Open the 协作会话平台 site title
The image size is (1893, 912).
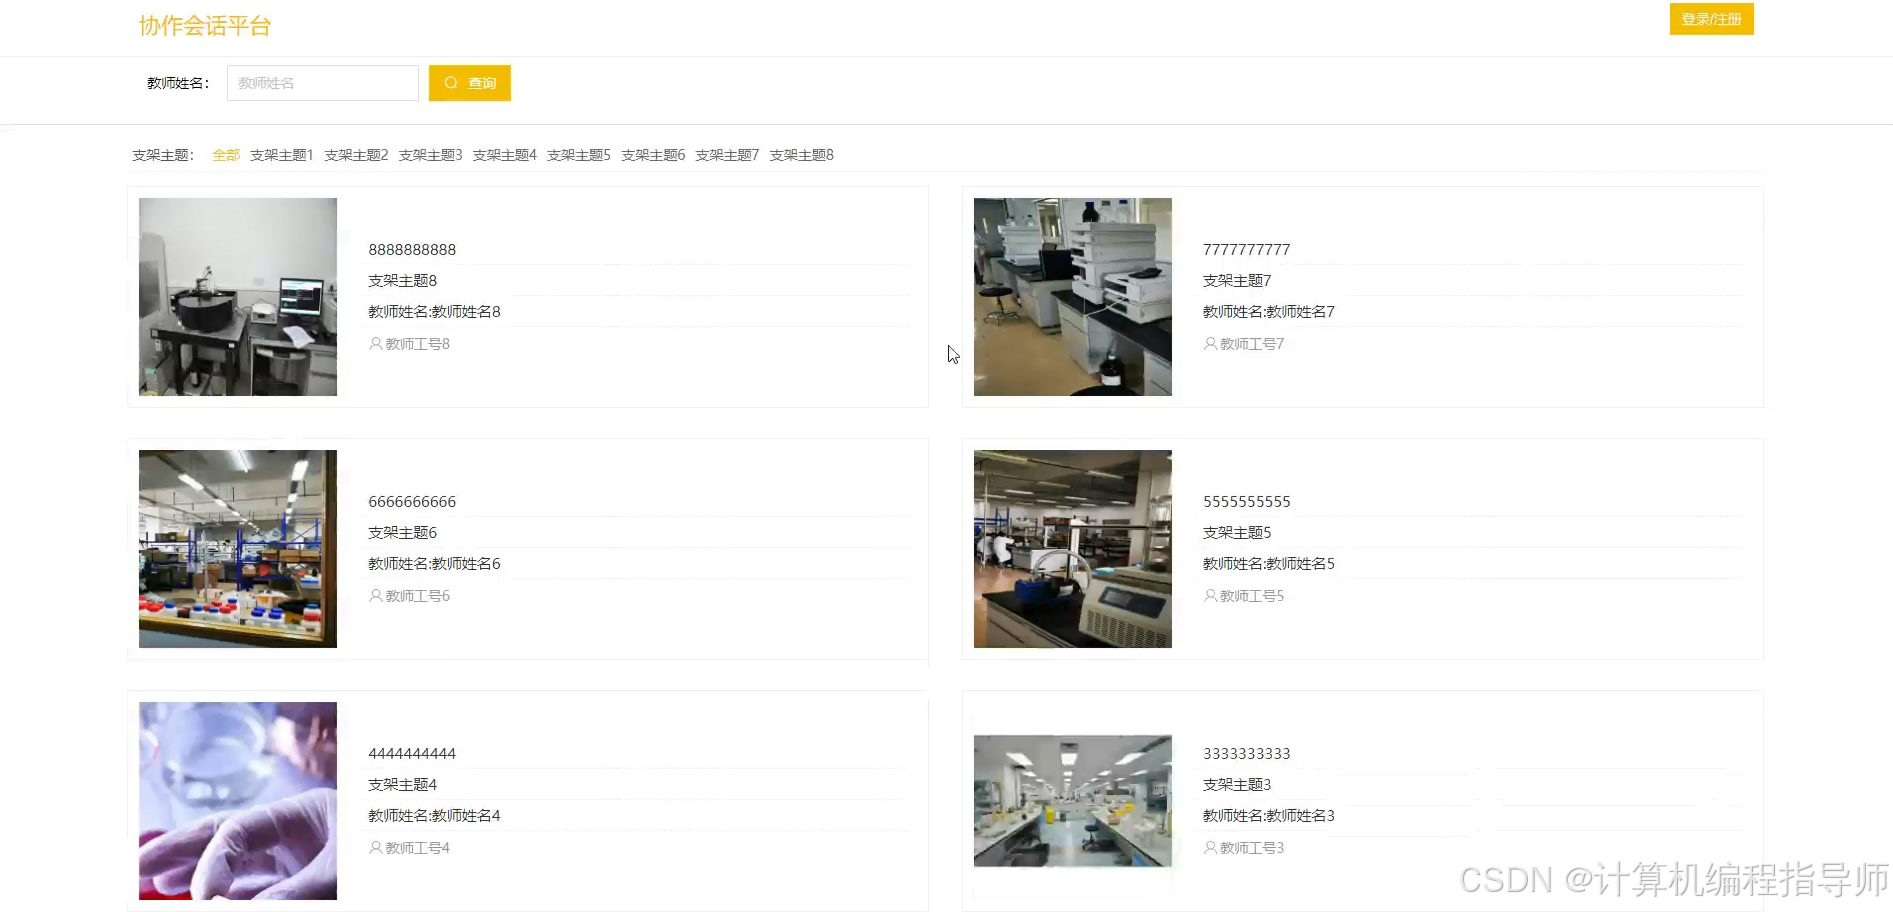(205, 26)
